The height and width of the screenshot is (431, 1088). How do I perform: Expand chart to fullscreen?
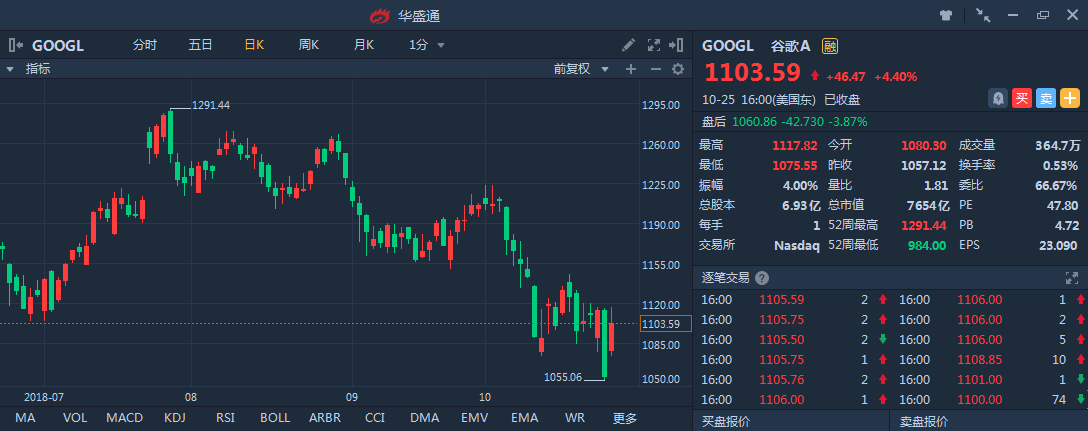click(x=654, y=45)
